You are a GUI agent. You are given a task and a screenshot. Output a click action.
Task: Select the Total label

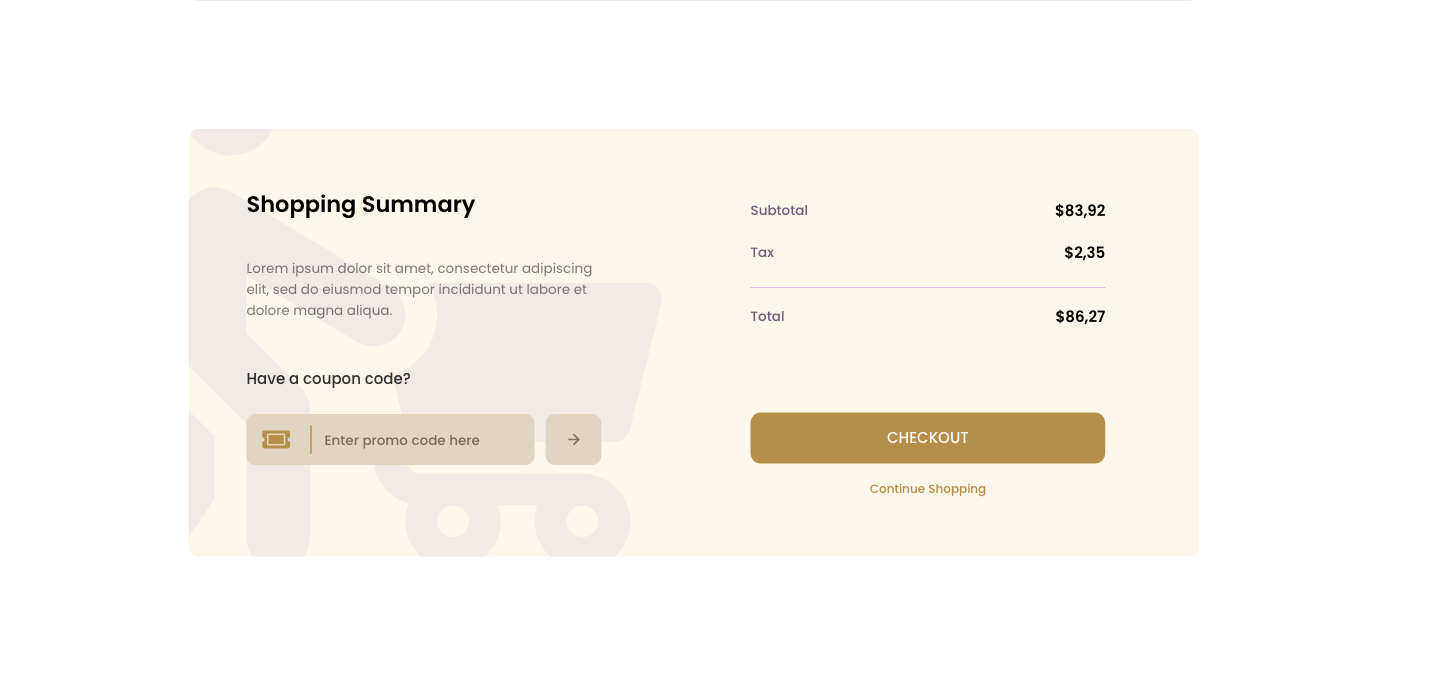[767, 316]
